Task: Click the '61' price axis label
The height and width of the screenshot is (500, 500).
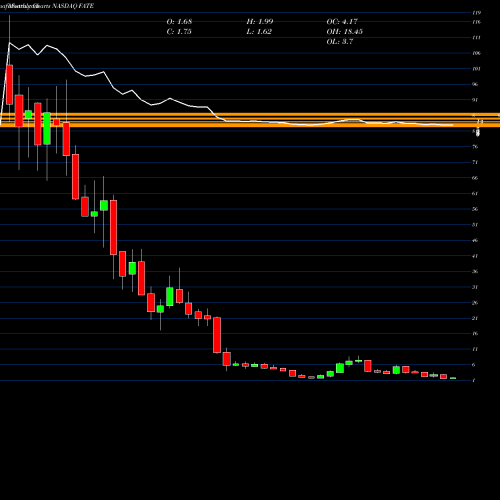Action: (475, 194)
